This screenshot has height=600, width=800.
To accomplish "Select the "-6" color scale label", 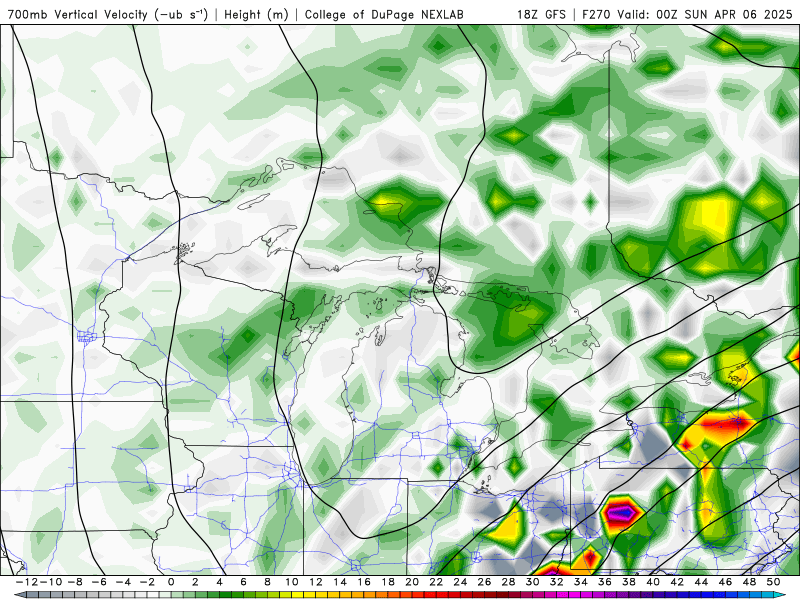I will 98,582.
